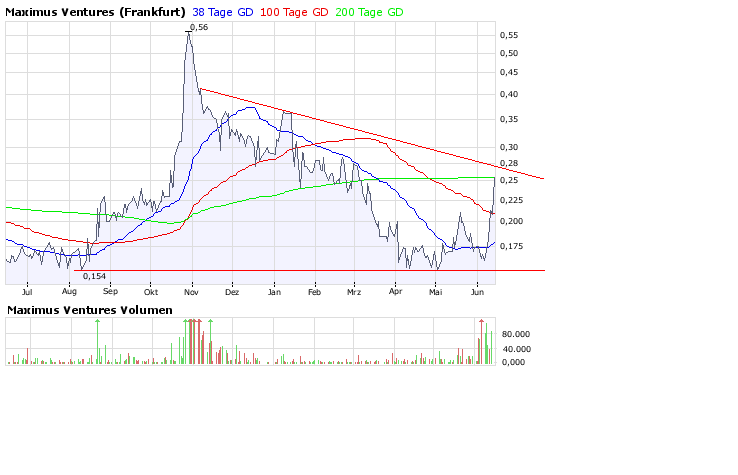The image size is (738, 475).
Task: Click the 0,175 price axis value
Action: coord(512,246)
